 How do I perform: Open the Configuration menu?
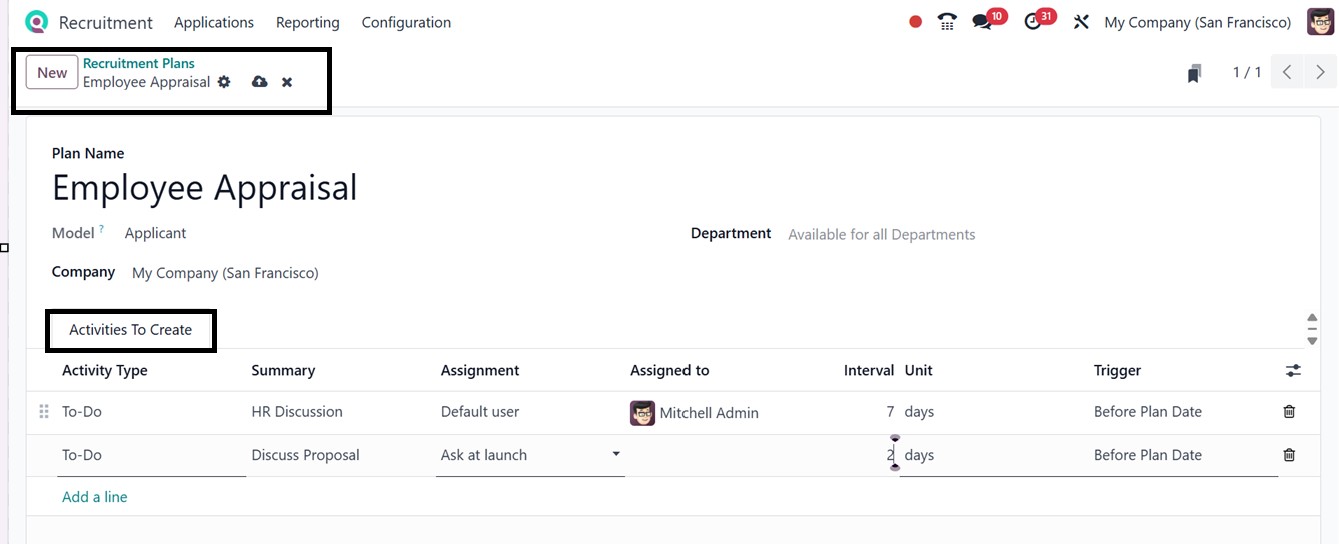(406, 22)
